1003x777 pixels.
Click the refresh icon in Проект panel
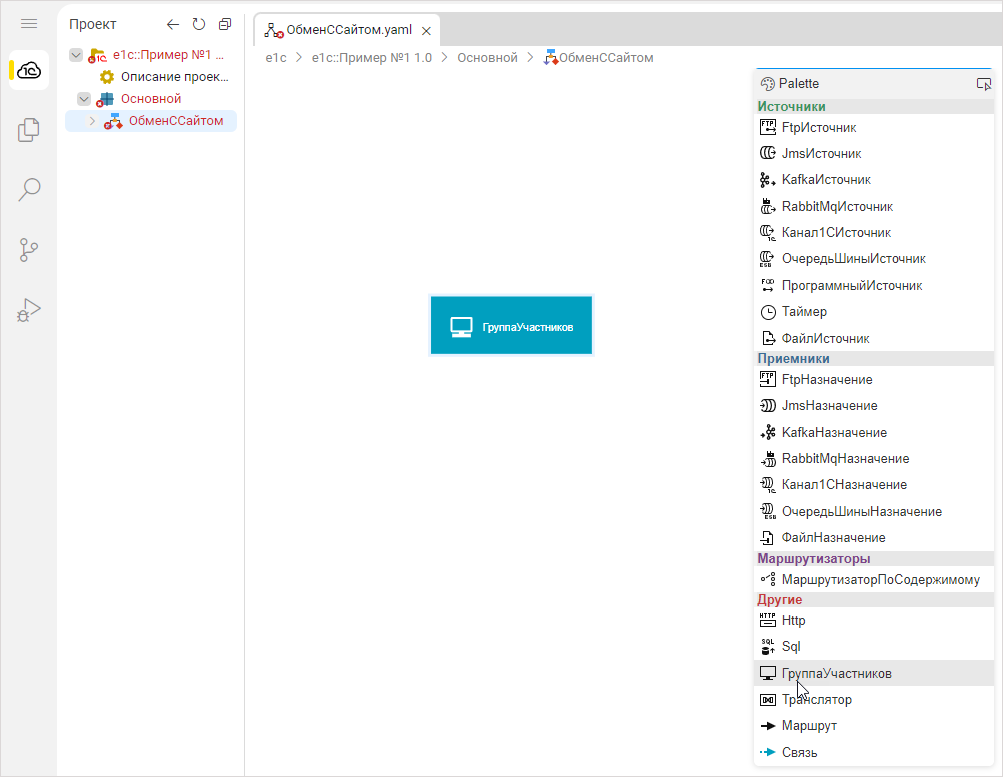(199, 24)
